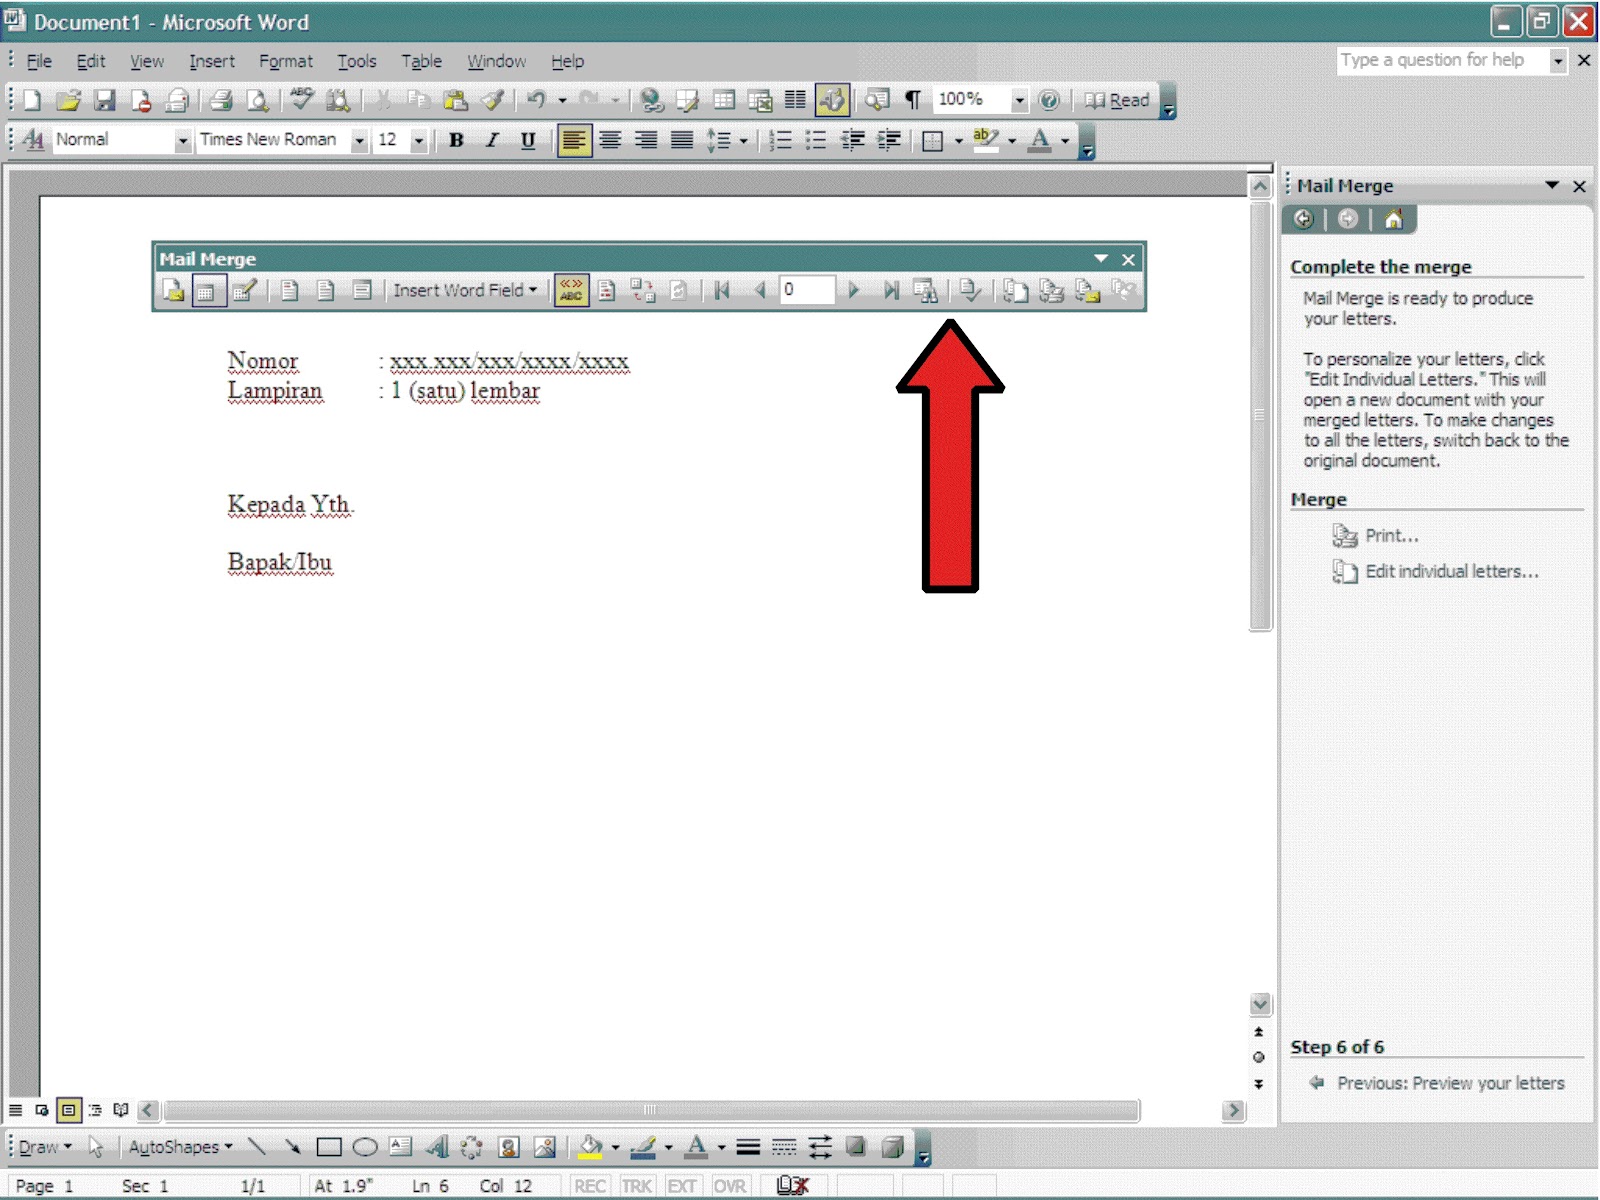Click the Highlight color button

pyautogui.click(x=986, y=140)
